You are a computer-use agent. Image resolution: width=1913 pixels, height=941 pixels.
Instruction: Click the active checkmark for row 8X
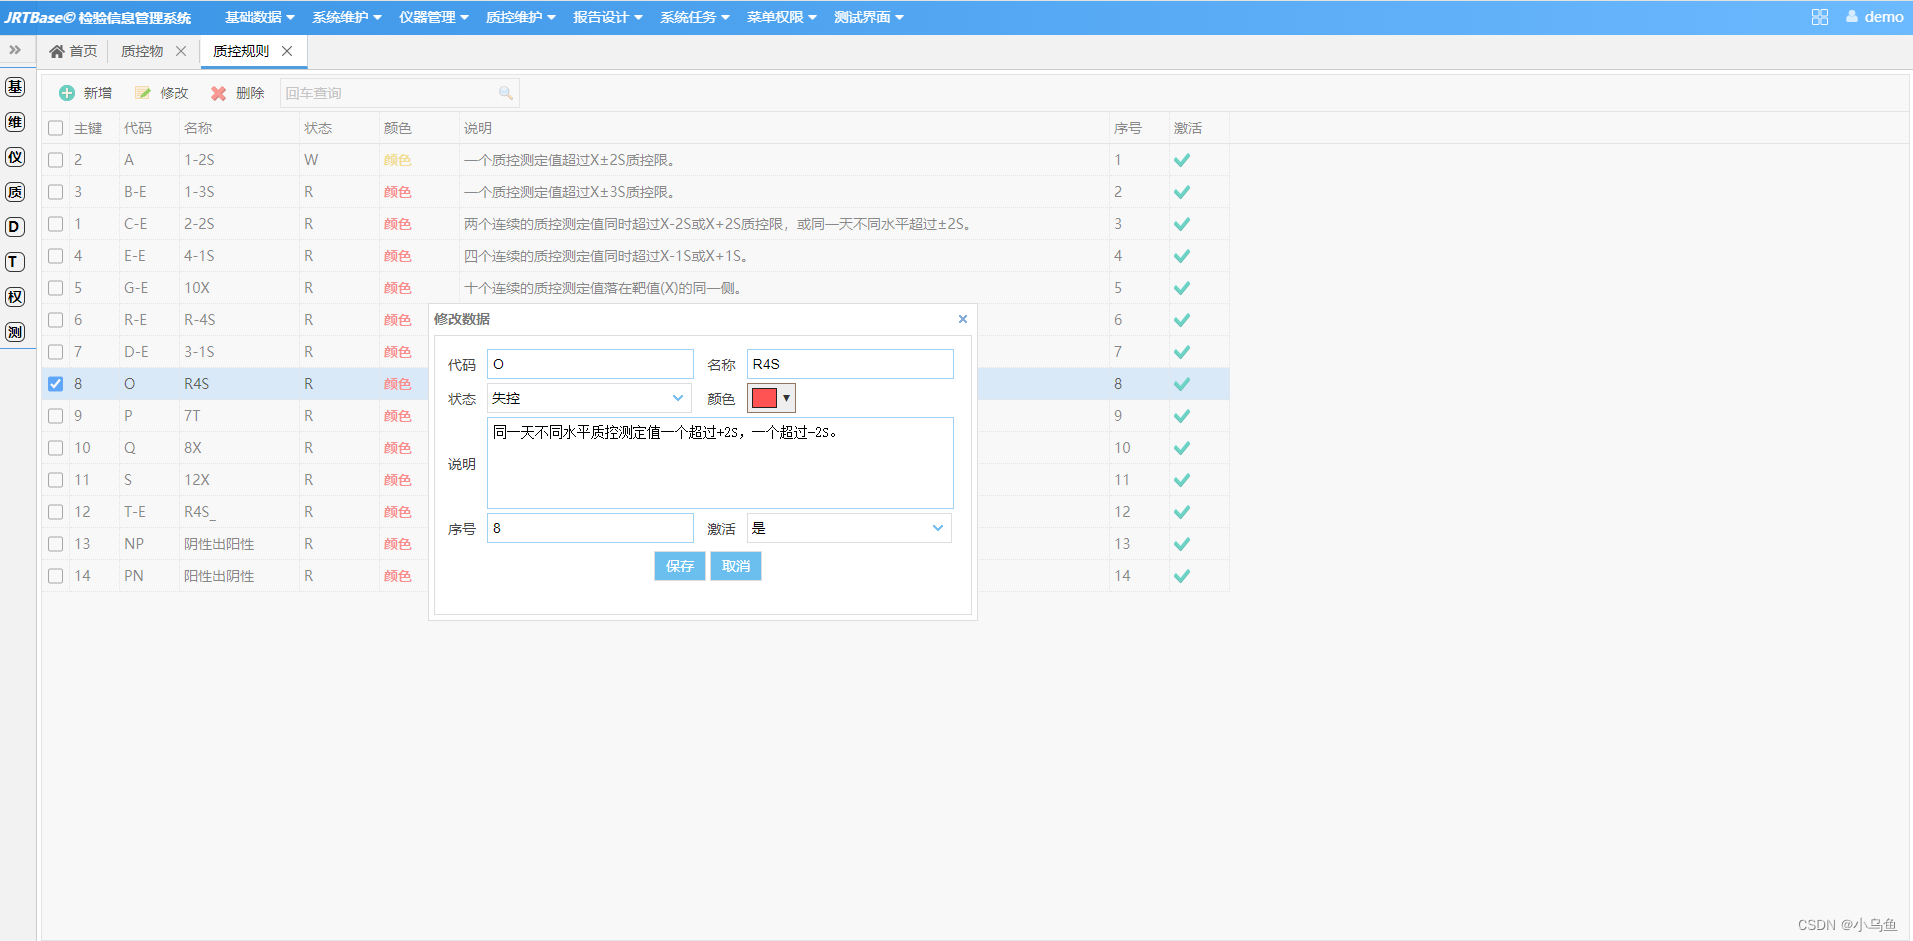(1182, 448)
